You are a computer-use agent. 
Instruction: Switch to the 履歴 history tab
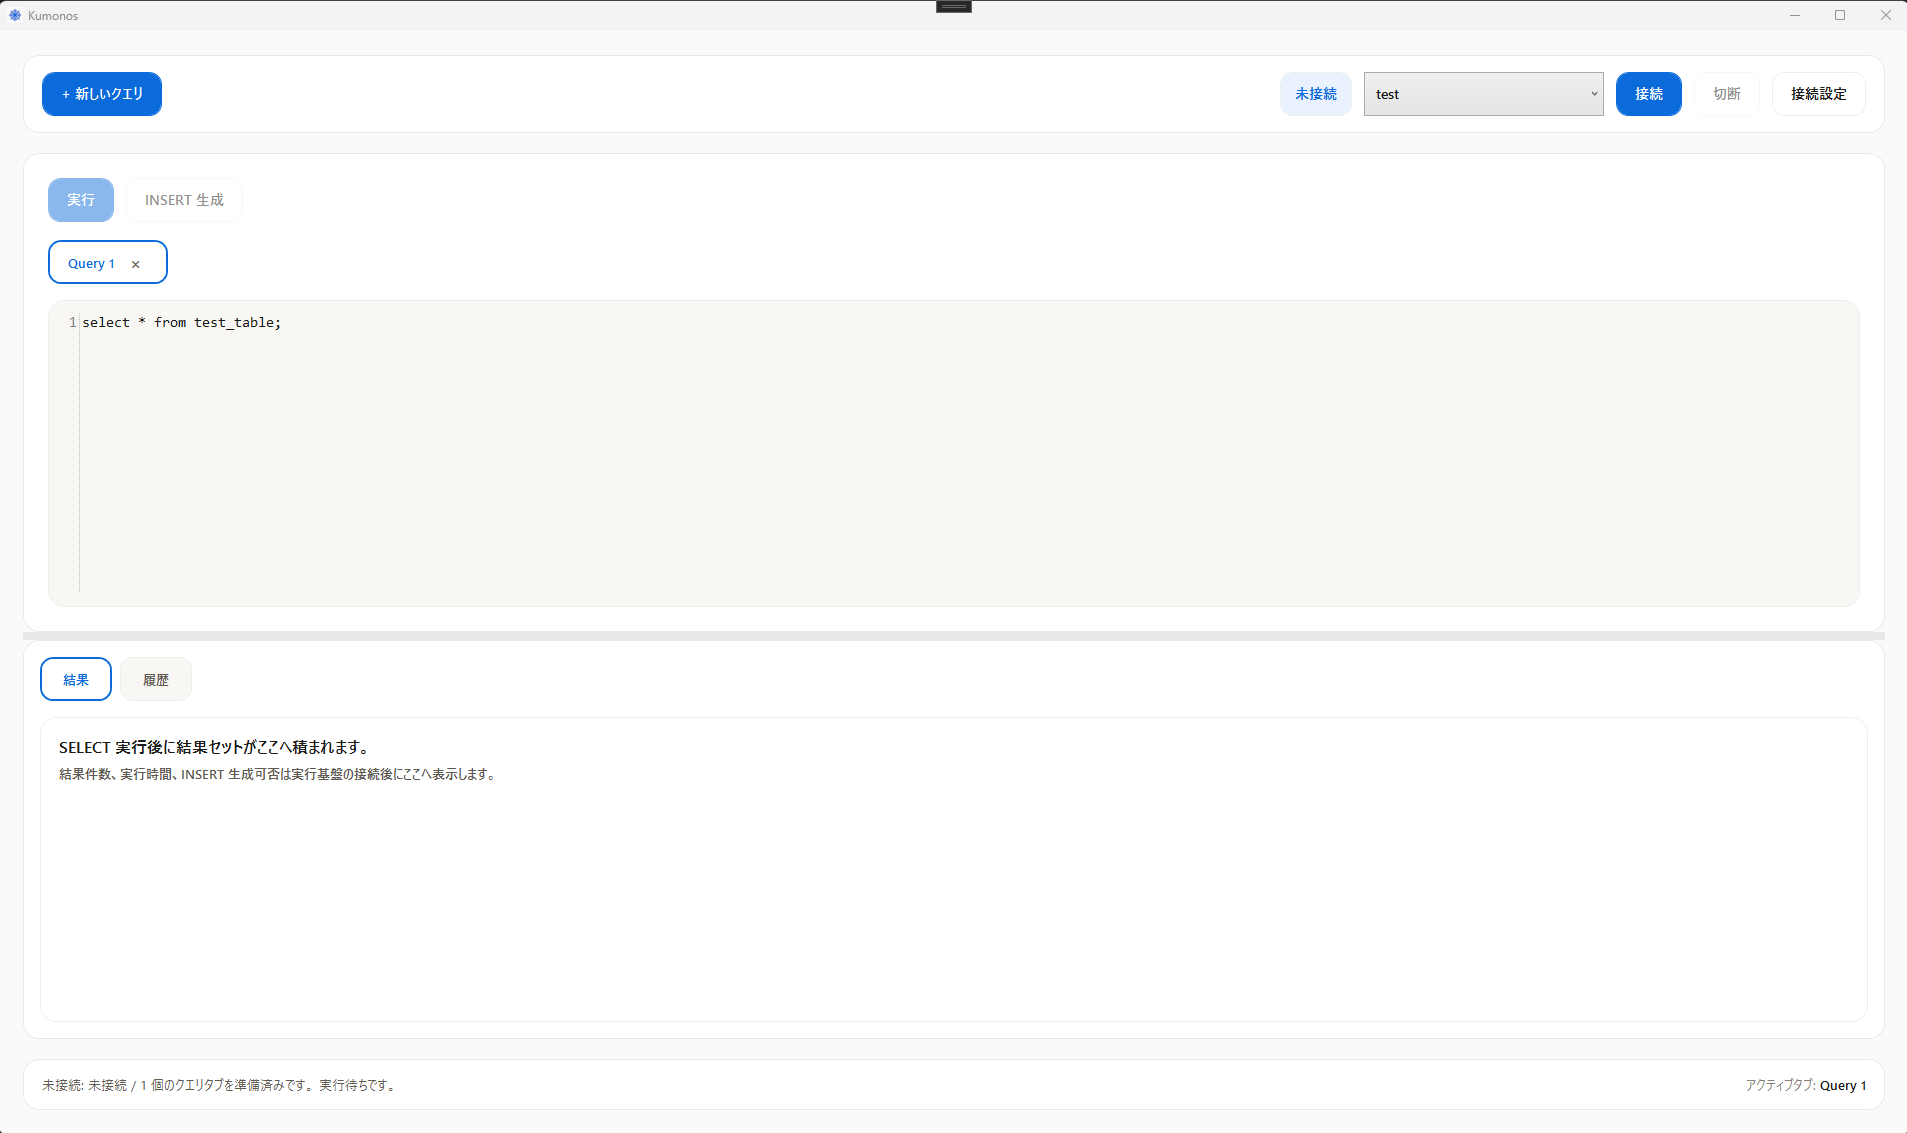(156, 680)
